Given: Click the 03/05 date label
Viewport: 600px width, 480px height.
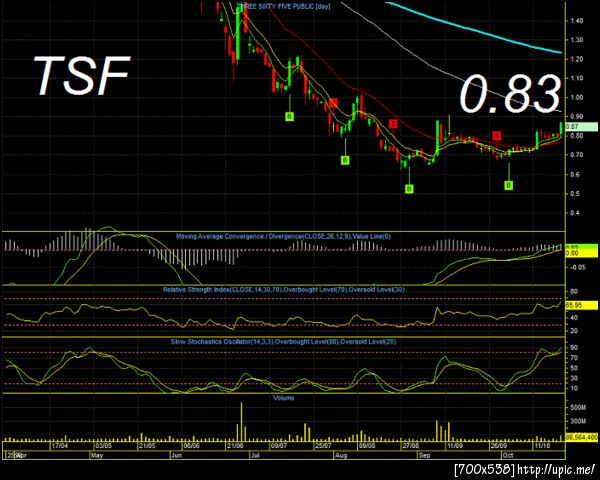Looking at the screenshot, I should click(x=104, y=446).
